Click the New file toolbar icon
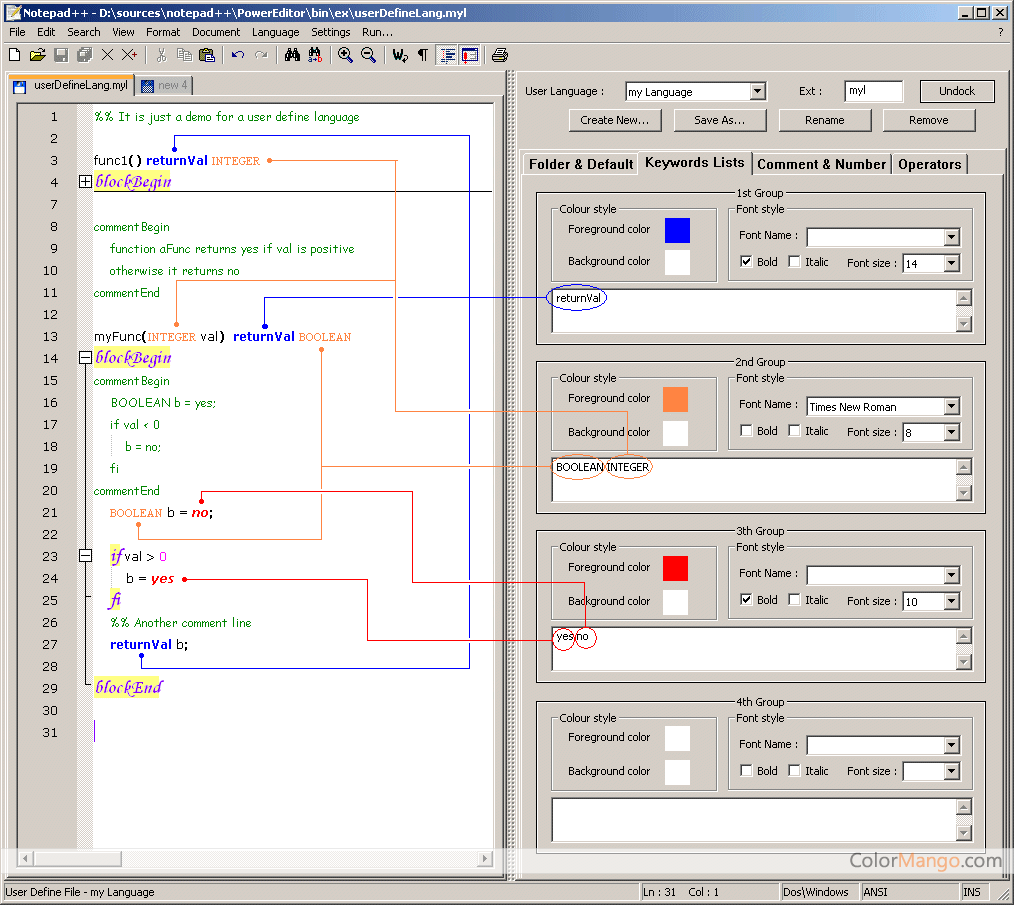 tap(14, 55)
